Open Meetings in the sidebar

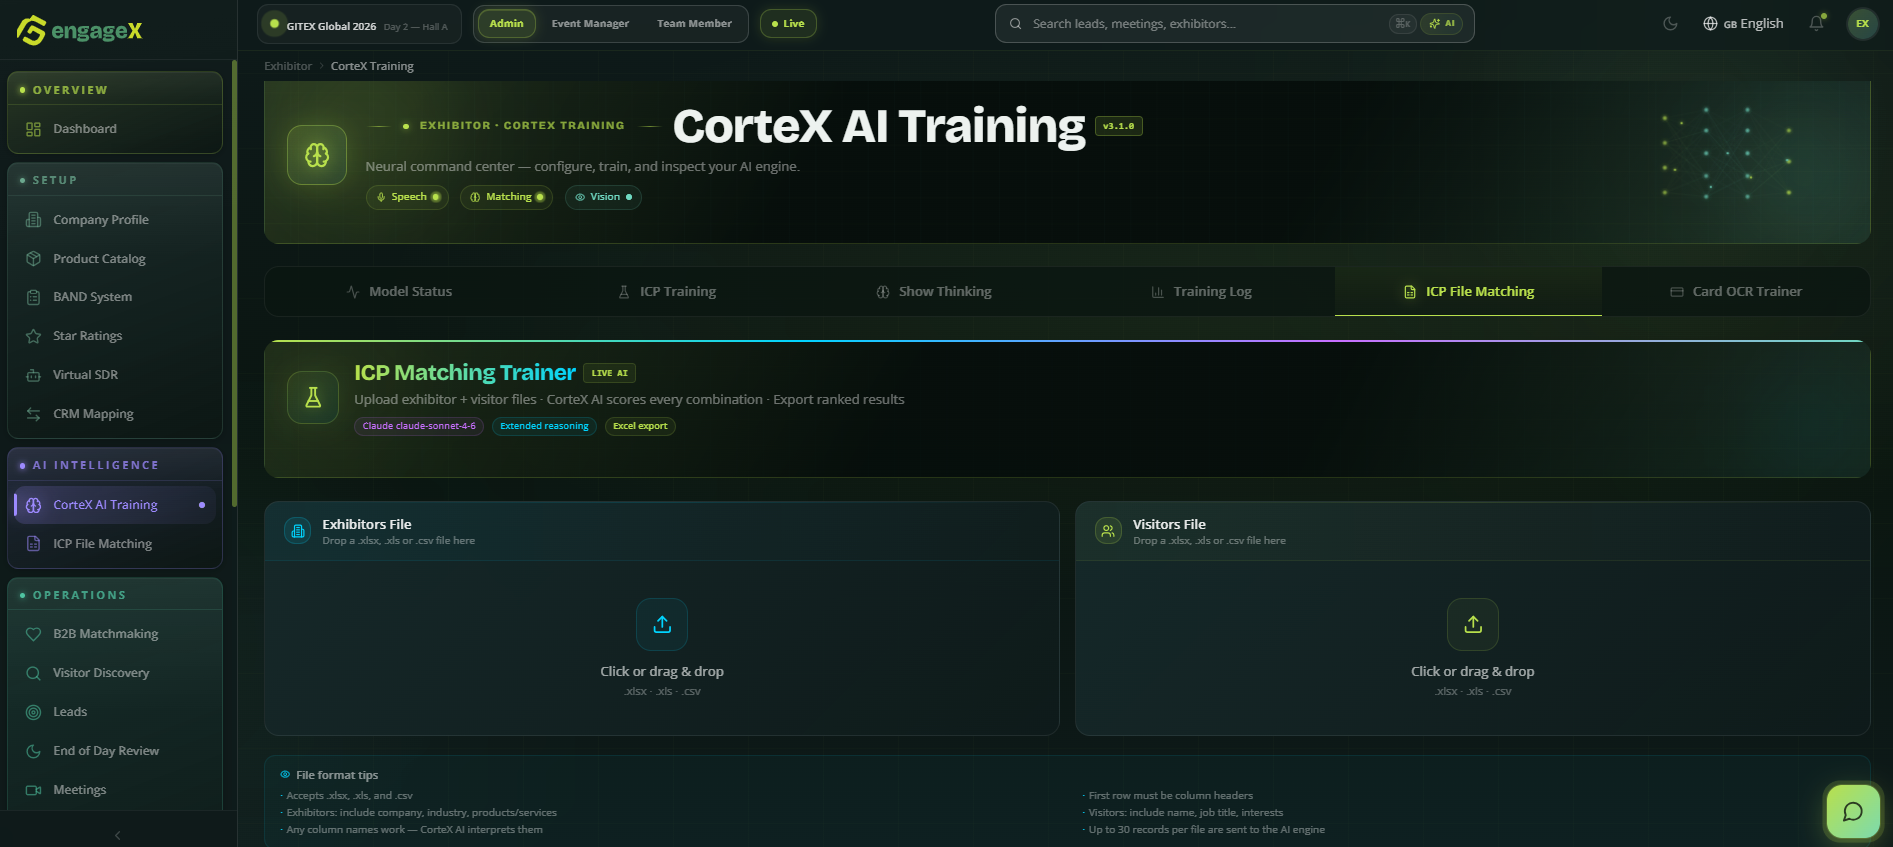[115, 790]
